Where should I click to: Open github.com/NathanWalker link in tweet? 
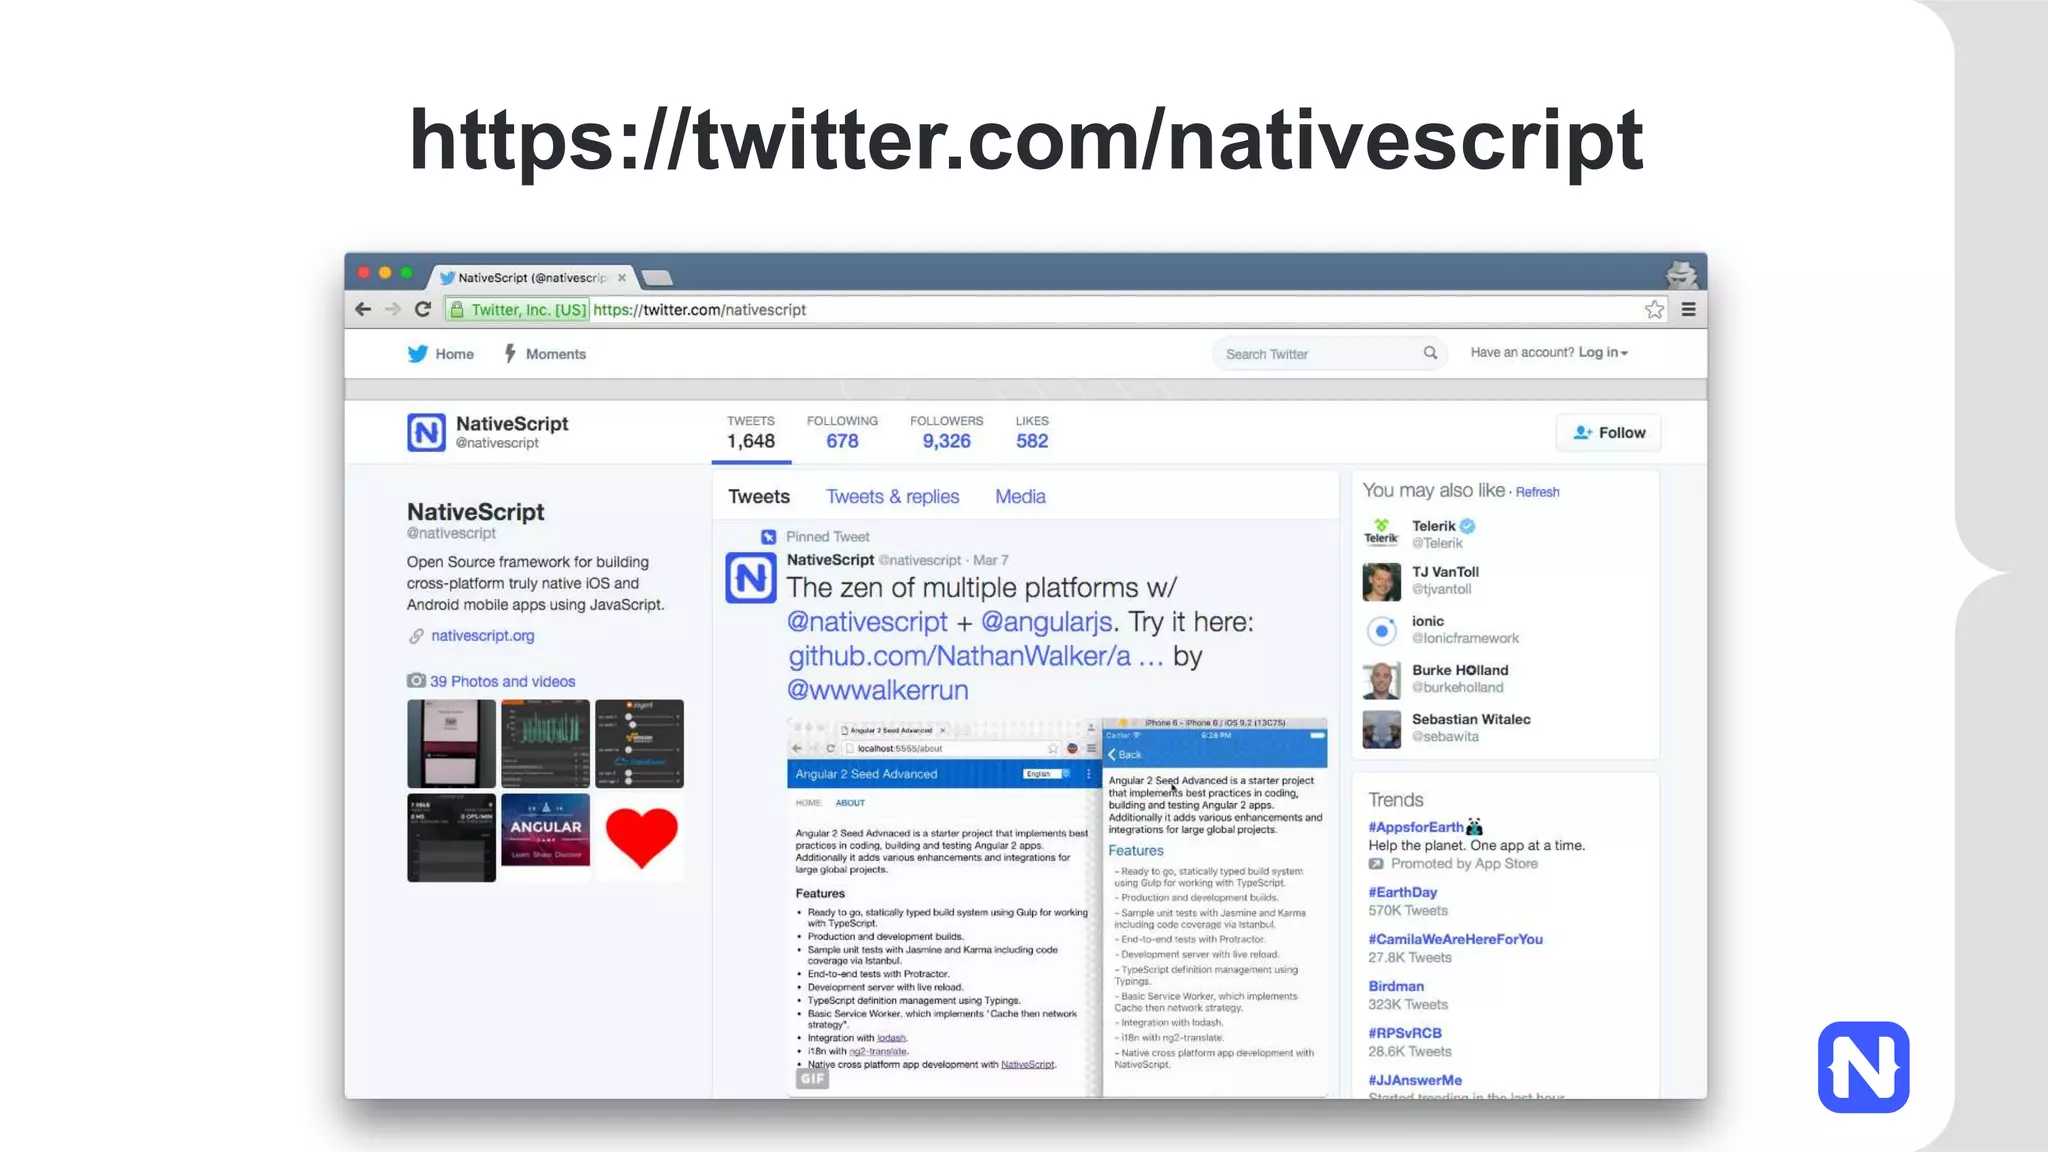click(x=975, y=656)
